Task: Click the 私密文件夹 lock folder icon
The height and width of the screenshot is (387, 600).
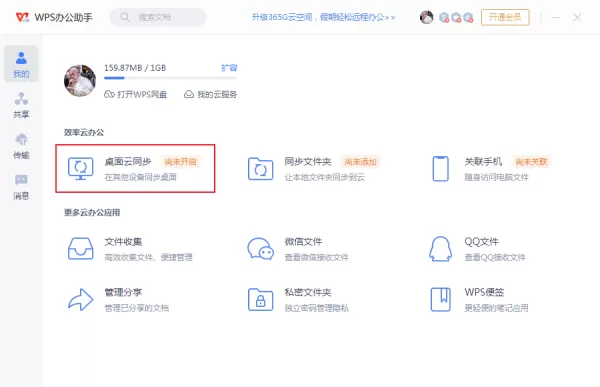Action: coord(260,299)
